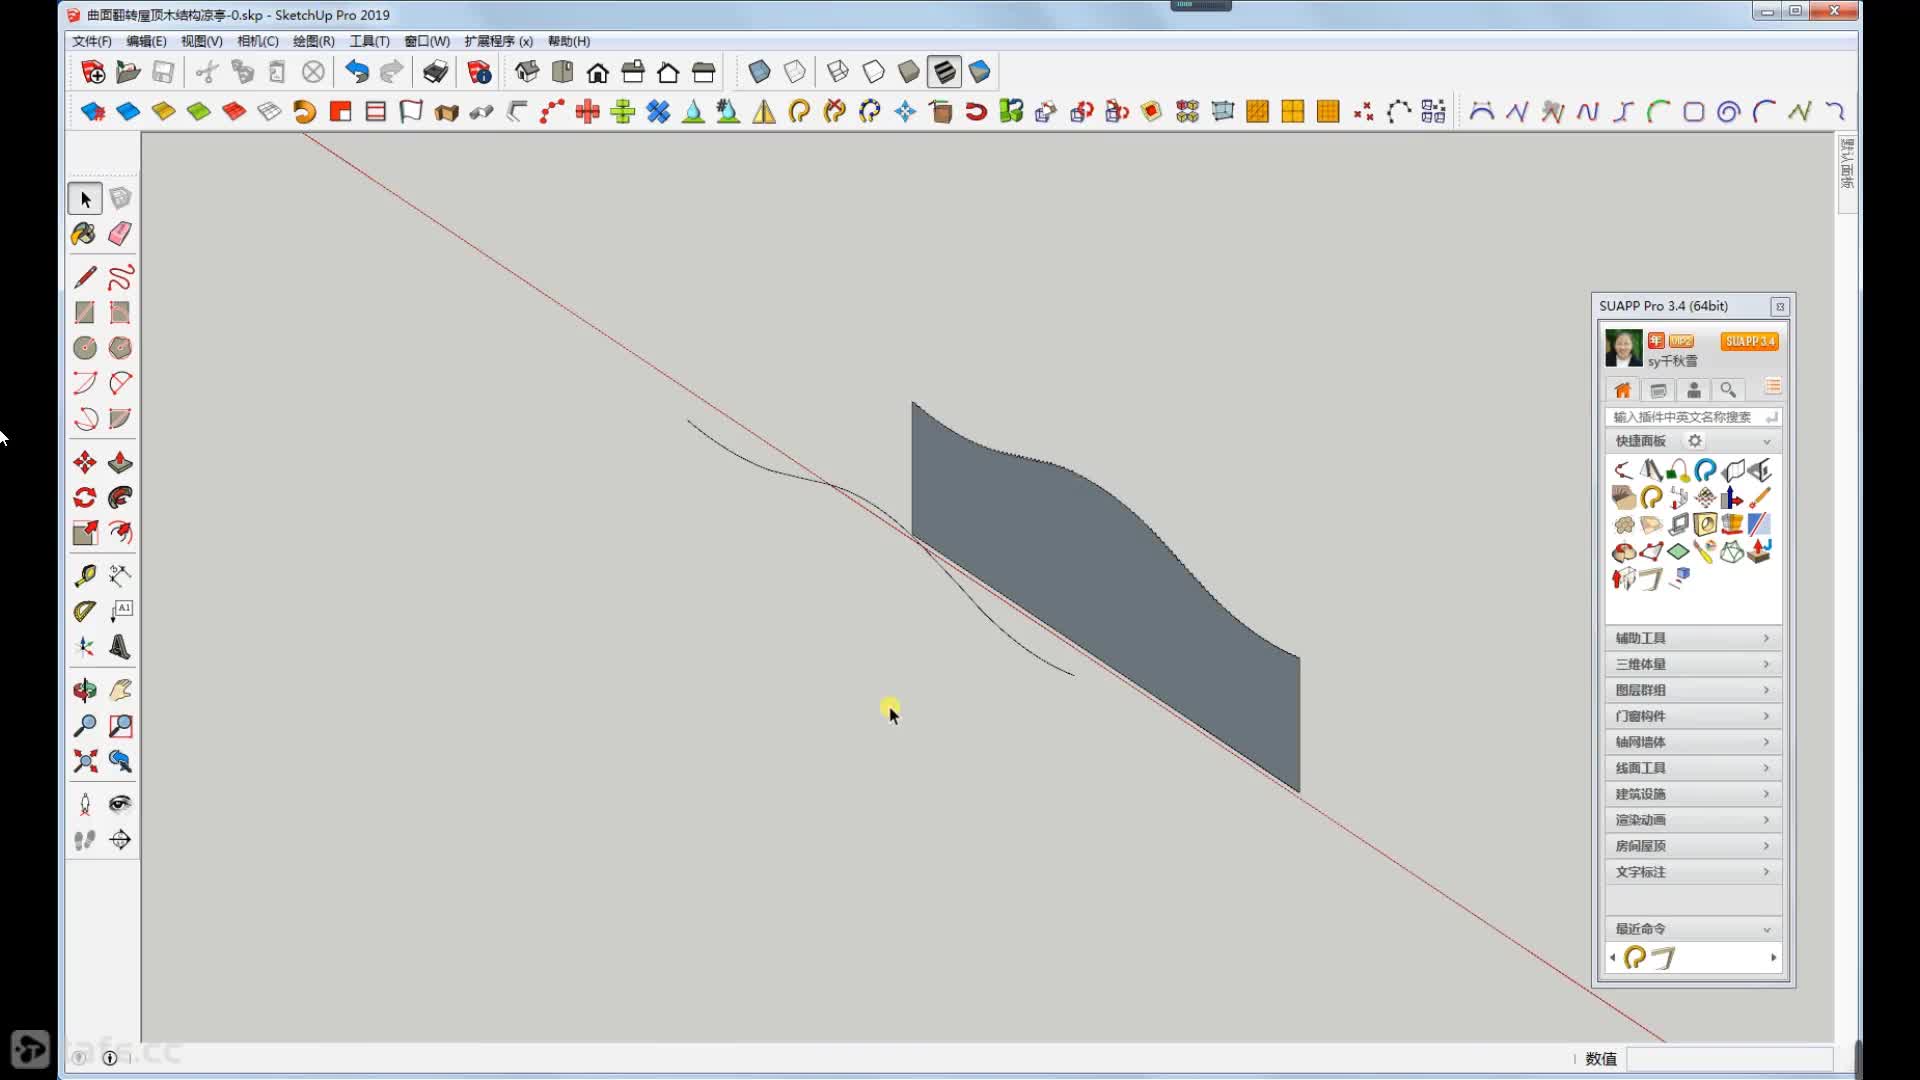The image size is (1920, 1080).
Task: Click the orange SUAPP 3.4 button
Action: click(1749, 341)
